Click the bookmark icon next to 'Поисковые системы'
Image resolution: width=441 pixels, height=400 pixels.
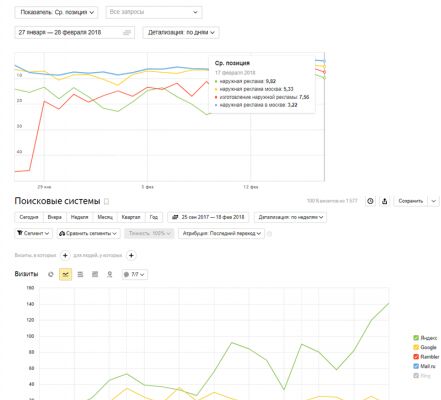coord(107,202)
